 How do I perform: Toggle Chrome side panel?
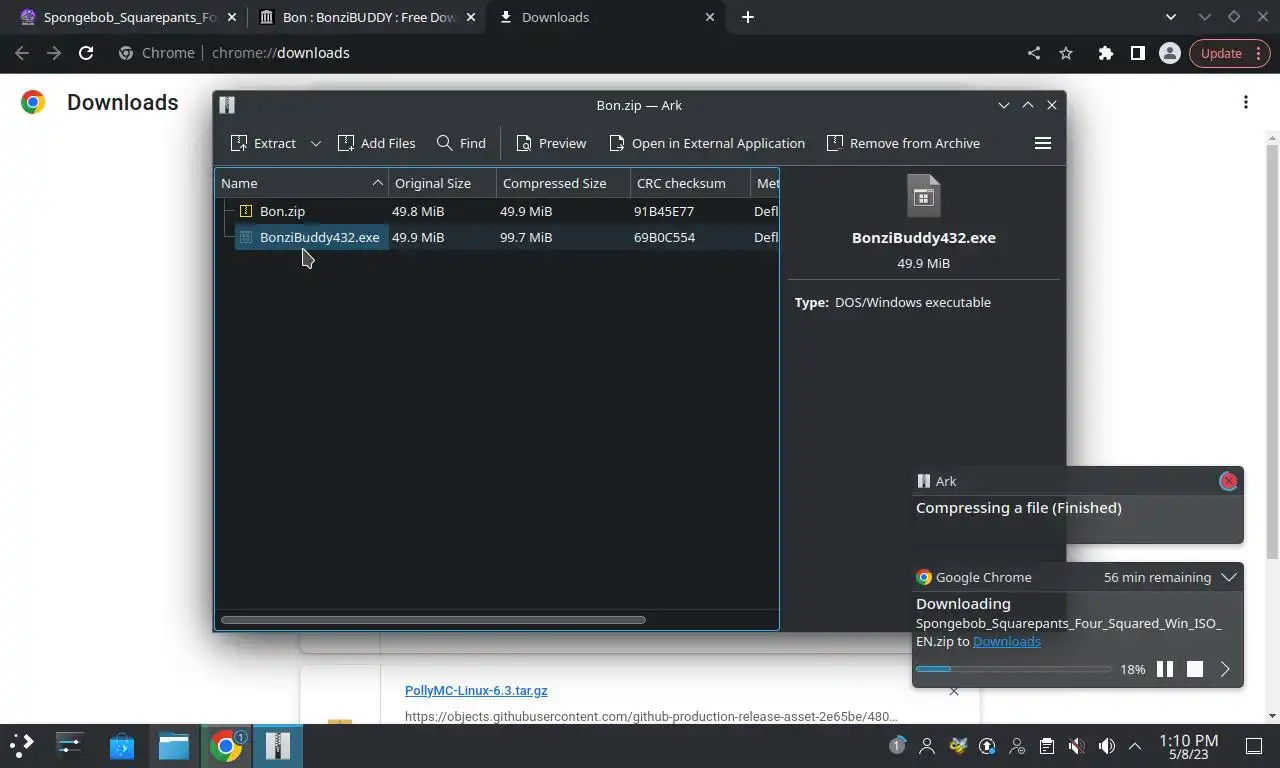pos(1137,53)
